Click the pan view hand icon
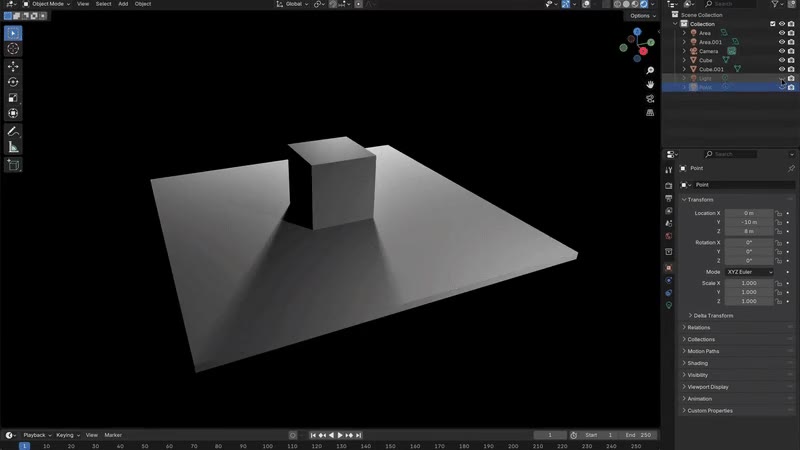Screen dimensions: 800x450 click(650, 85)
